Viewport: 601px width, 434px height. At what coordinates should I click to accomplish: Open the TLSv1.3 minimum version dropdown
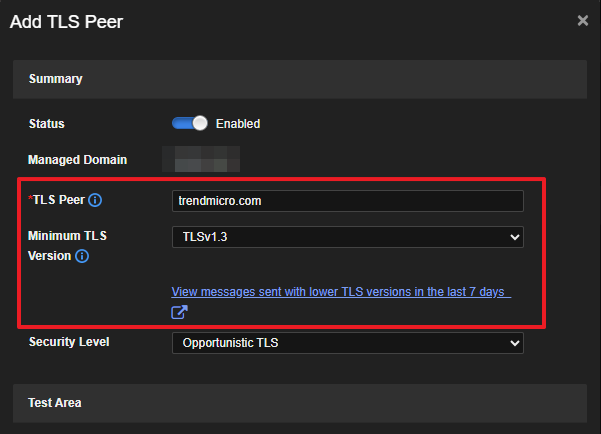(x=347, y=237)
